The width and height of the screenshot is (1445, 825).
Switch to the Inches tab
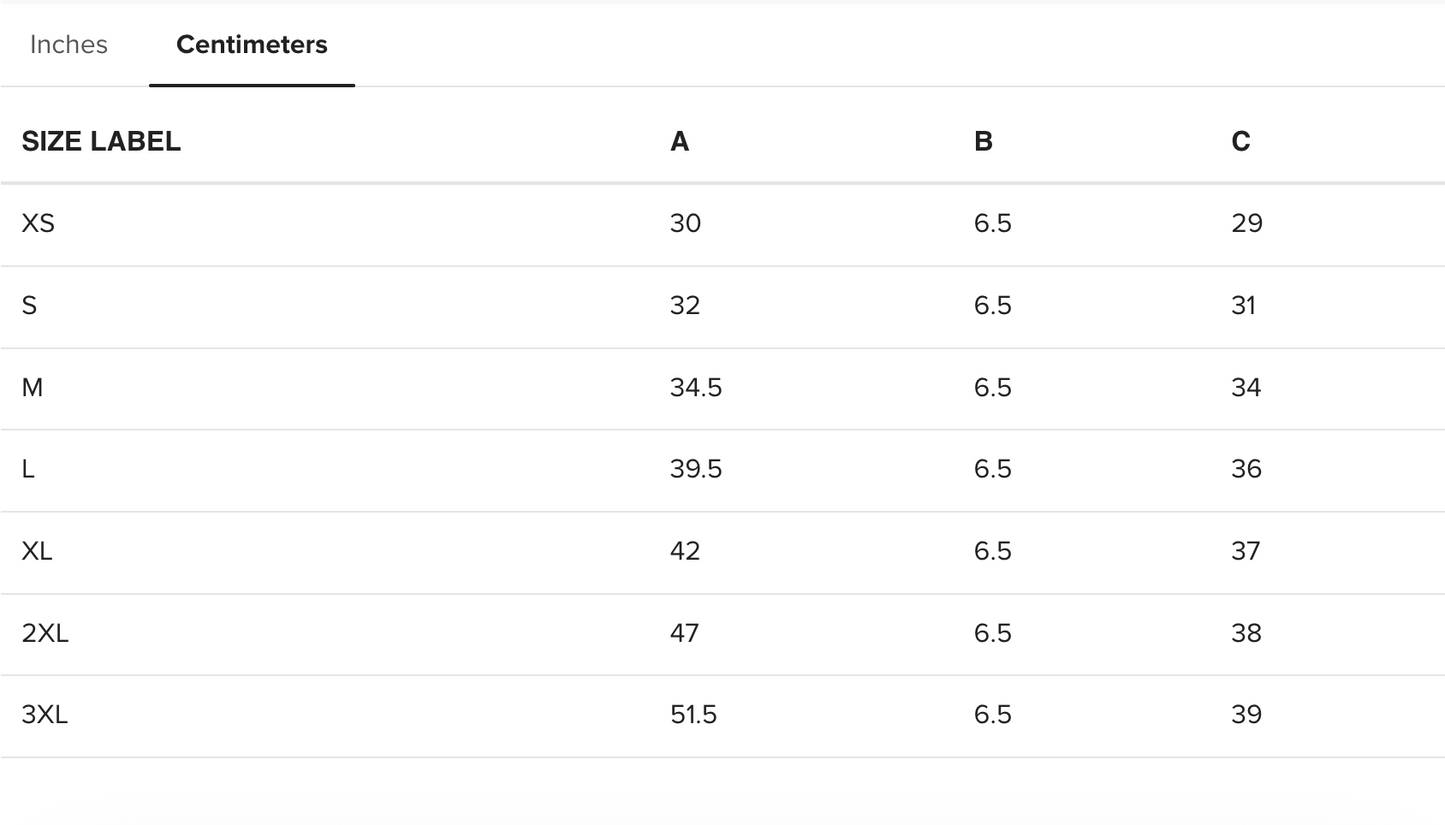69,45
